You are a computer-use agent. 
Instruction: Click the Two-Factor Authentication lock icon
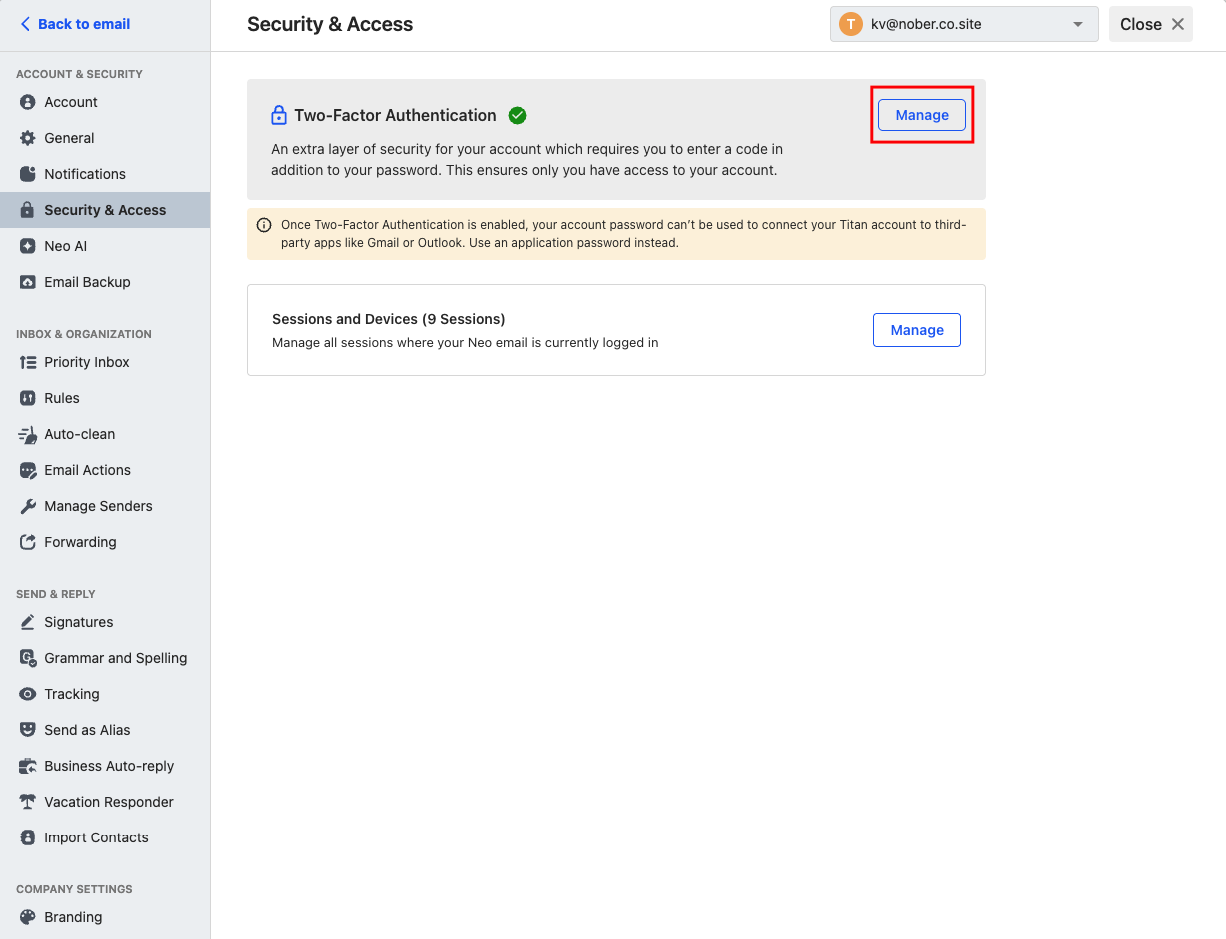coord(279,115)
